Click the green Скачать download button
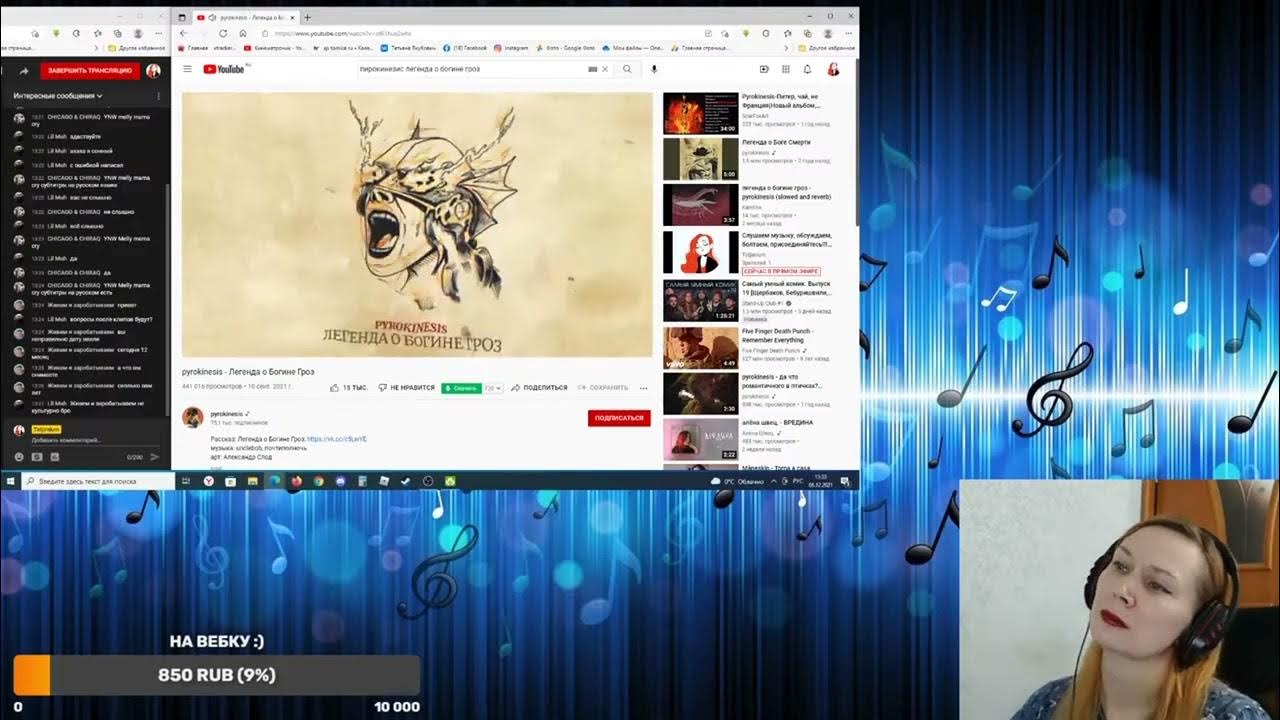The image size is (1280, 720). coord(461,387)
